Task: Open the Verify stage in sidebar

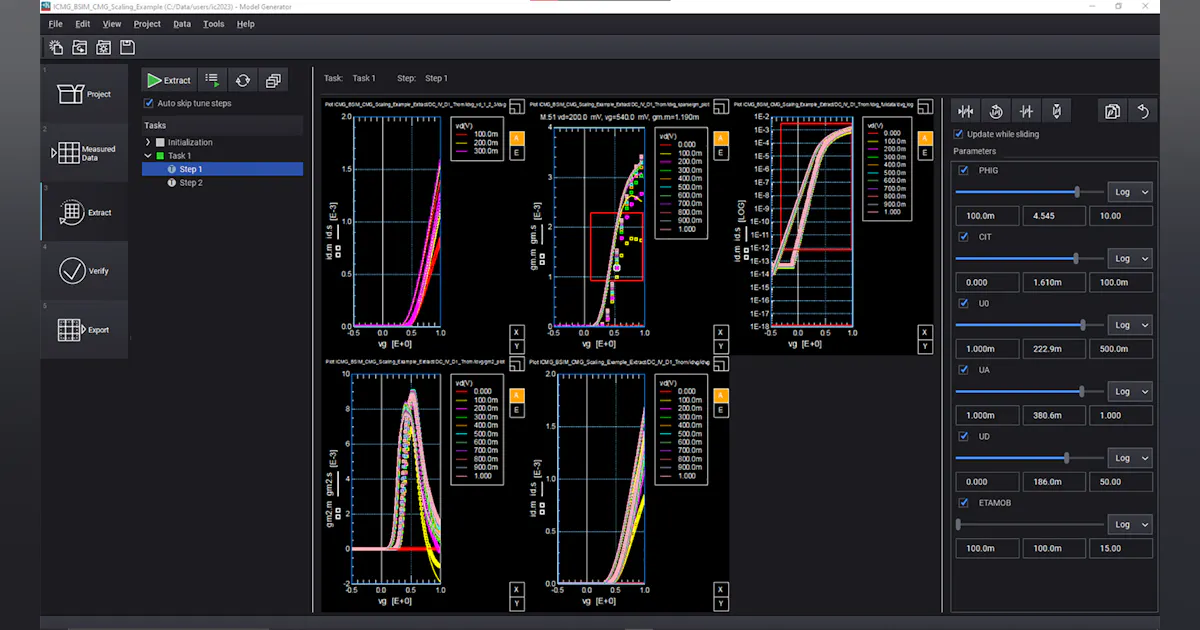Action: click(84, 271)
